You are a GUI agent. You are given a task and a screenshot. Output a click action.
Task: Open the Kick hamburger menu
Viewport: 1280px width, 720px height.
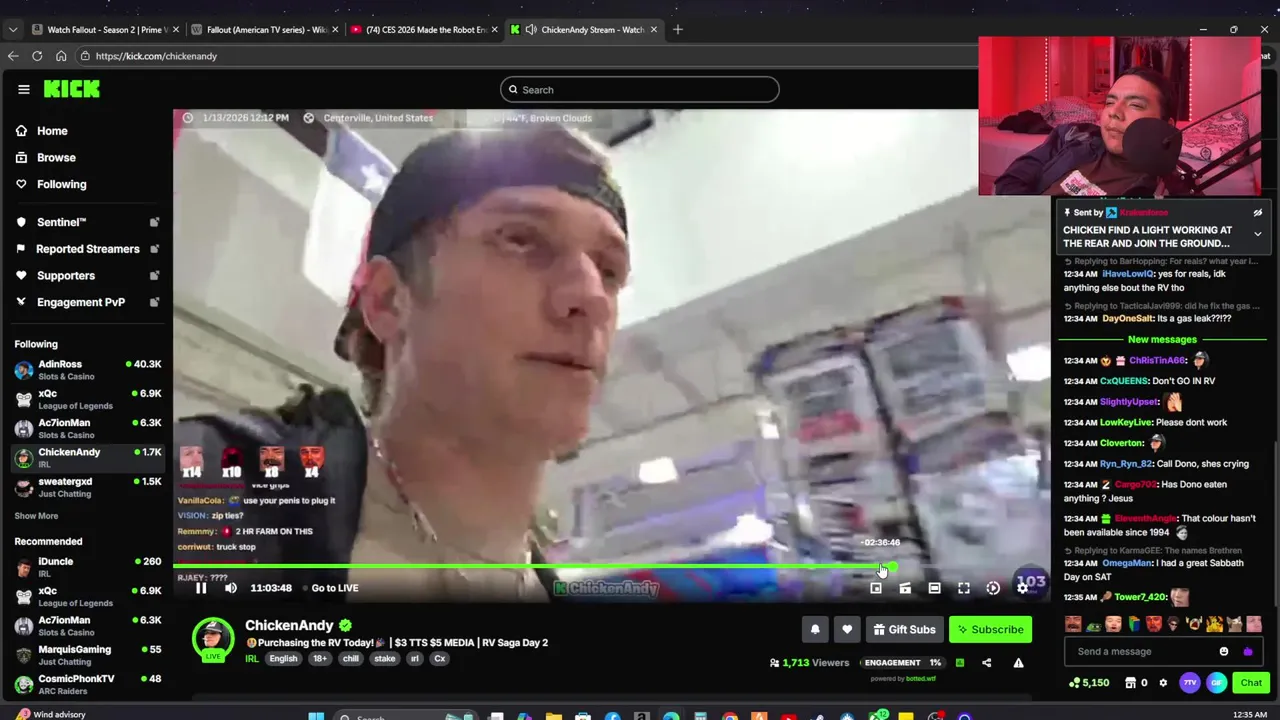coord(24,89)
